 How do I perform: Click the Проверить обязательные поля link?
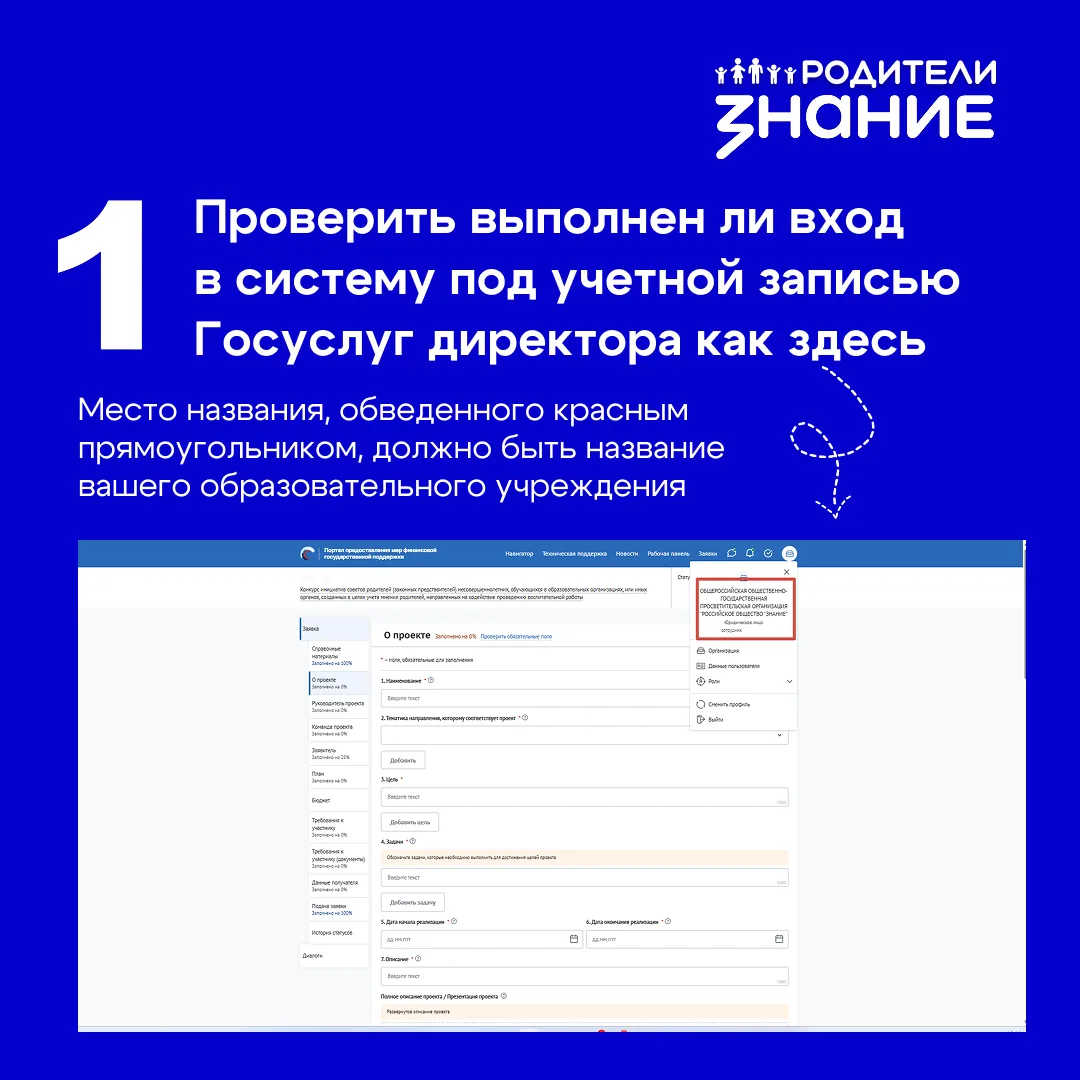coord(516,636)
